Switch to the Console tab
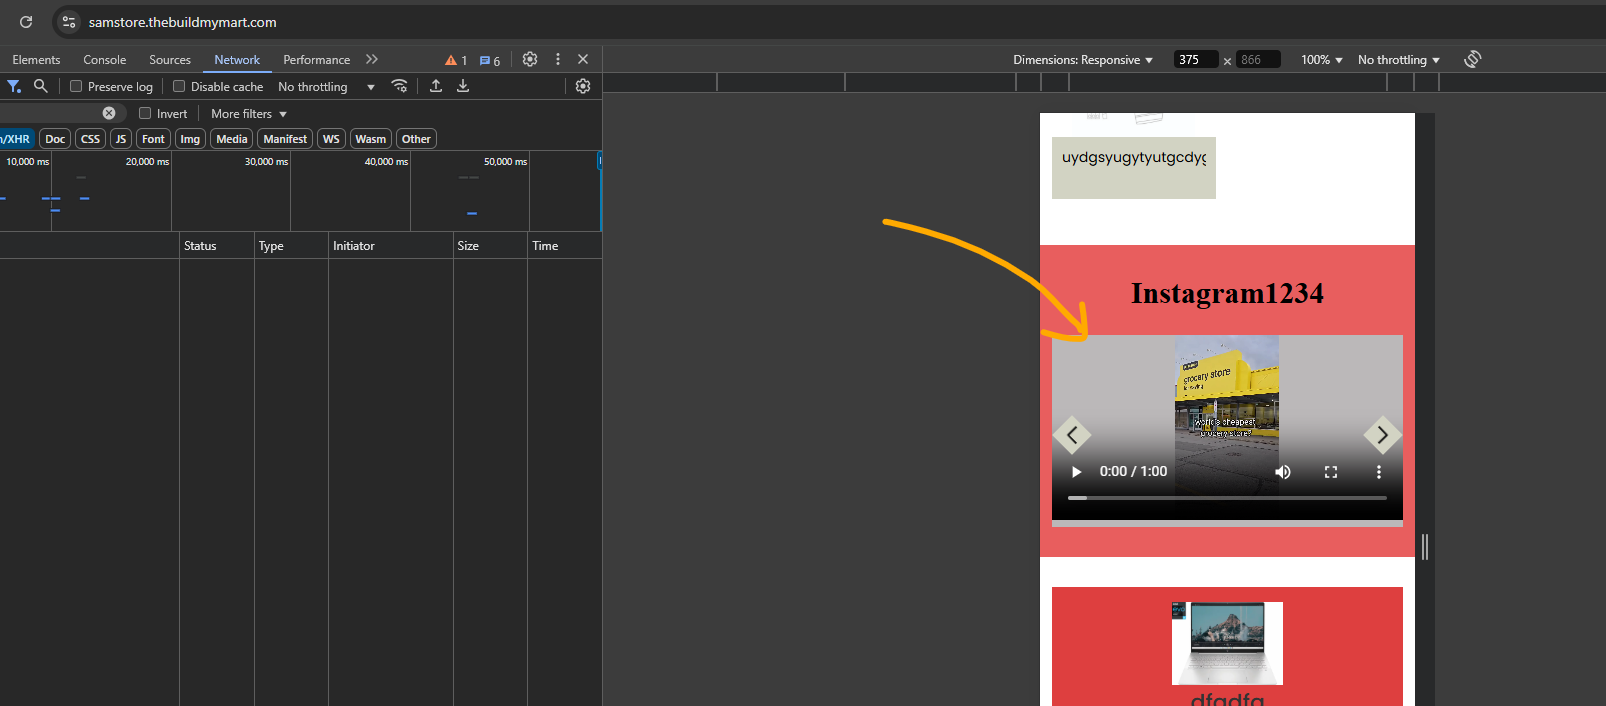 point(105,60)
